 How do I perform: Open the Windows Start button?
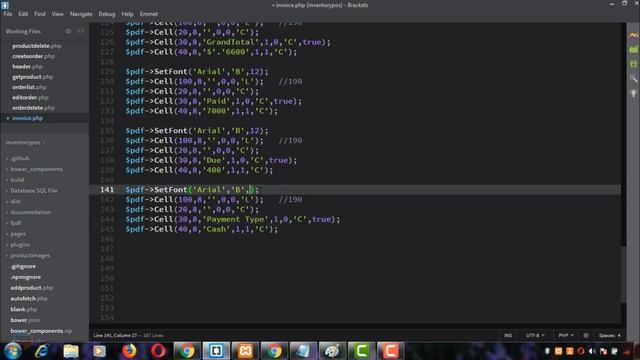[x=13, y=351]
